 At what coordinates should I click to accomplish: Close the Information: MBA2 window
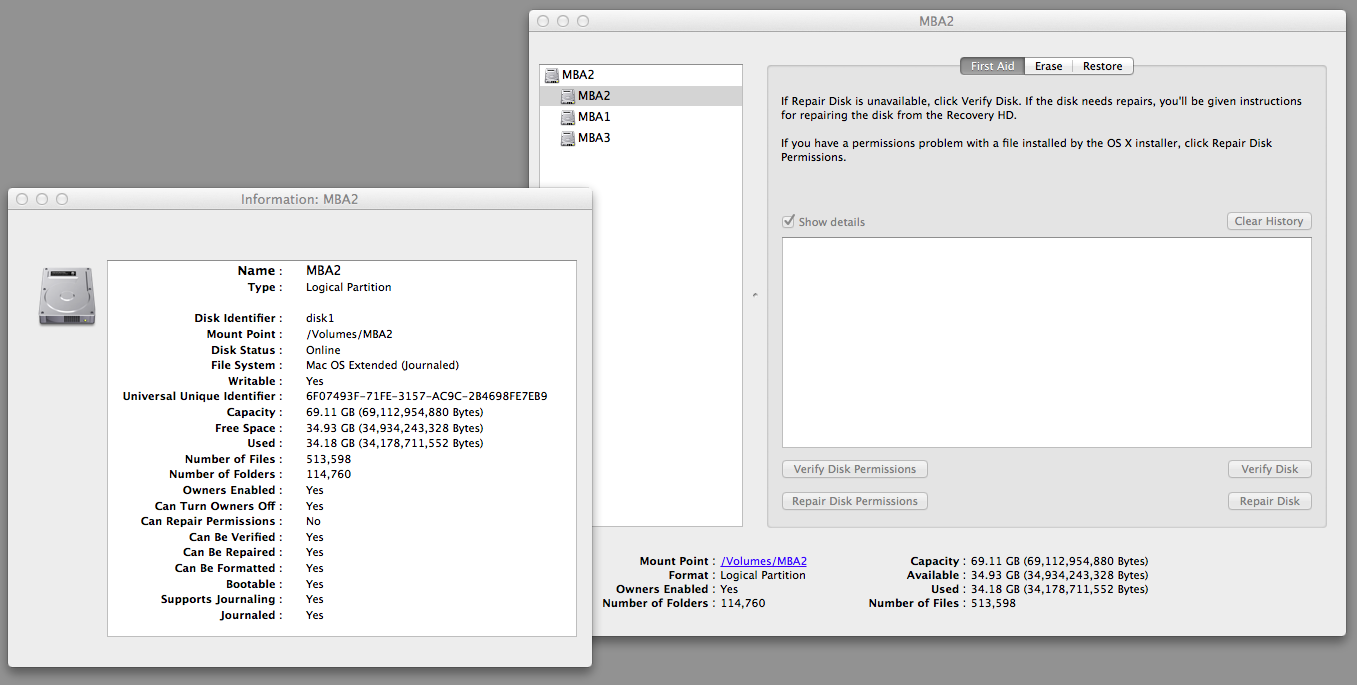(23, 199)
